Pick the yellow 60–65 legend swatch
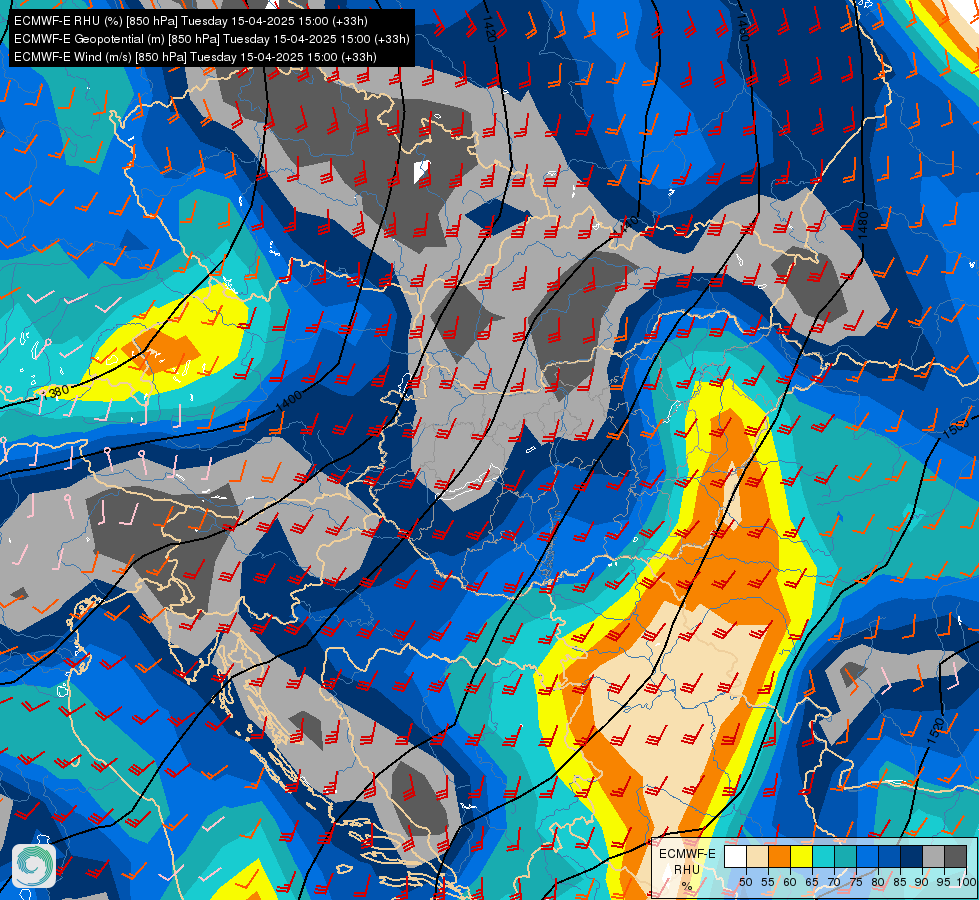Viewport: 979px width, 900px height. click(x=801, y=856)
